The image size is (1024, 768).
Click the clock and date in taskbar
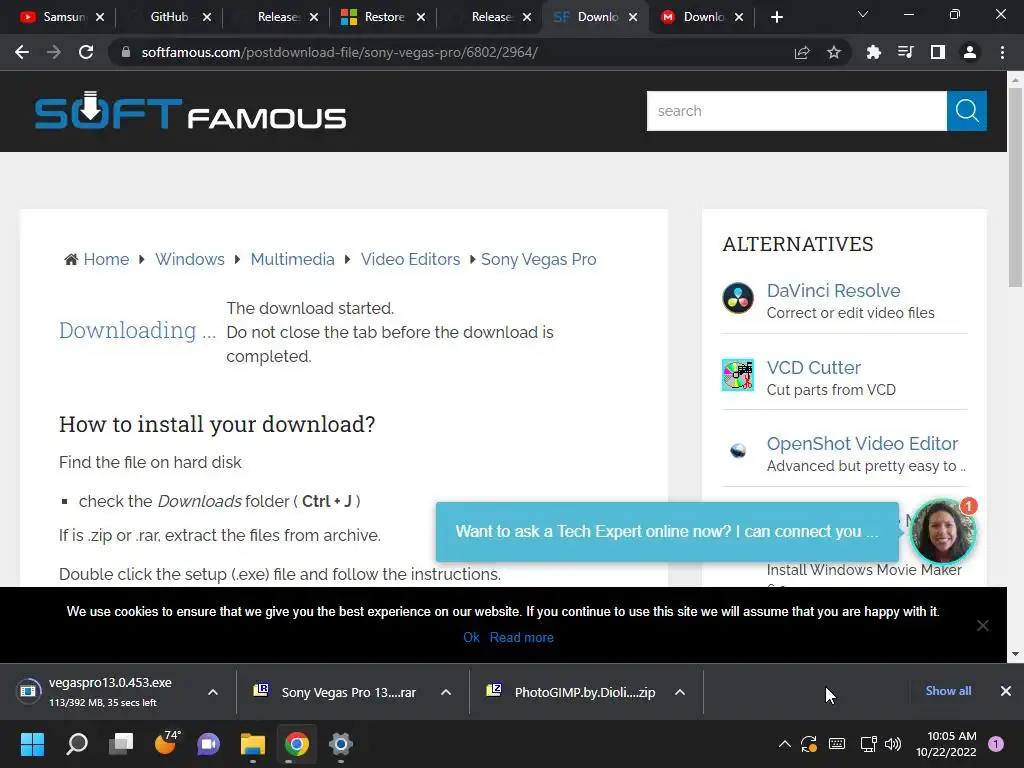click(x=946, y=744)
